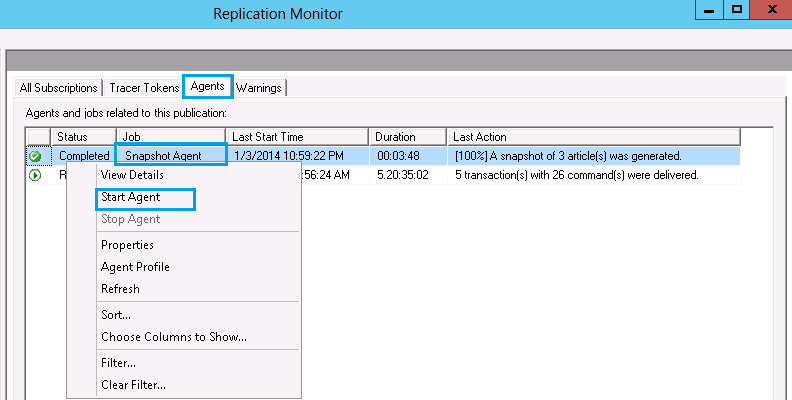Click Refresh in the context menu
The width and height of the screenshot is (792, 400).
pyautogui.click(x=120, y=289)
